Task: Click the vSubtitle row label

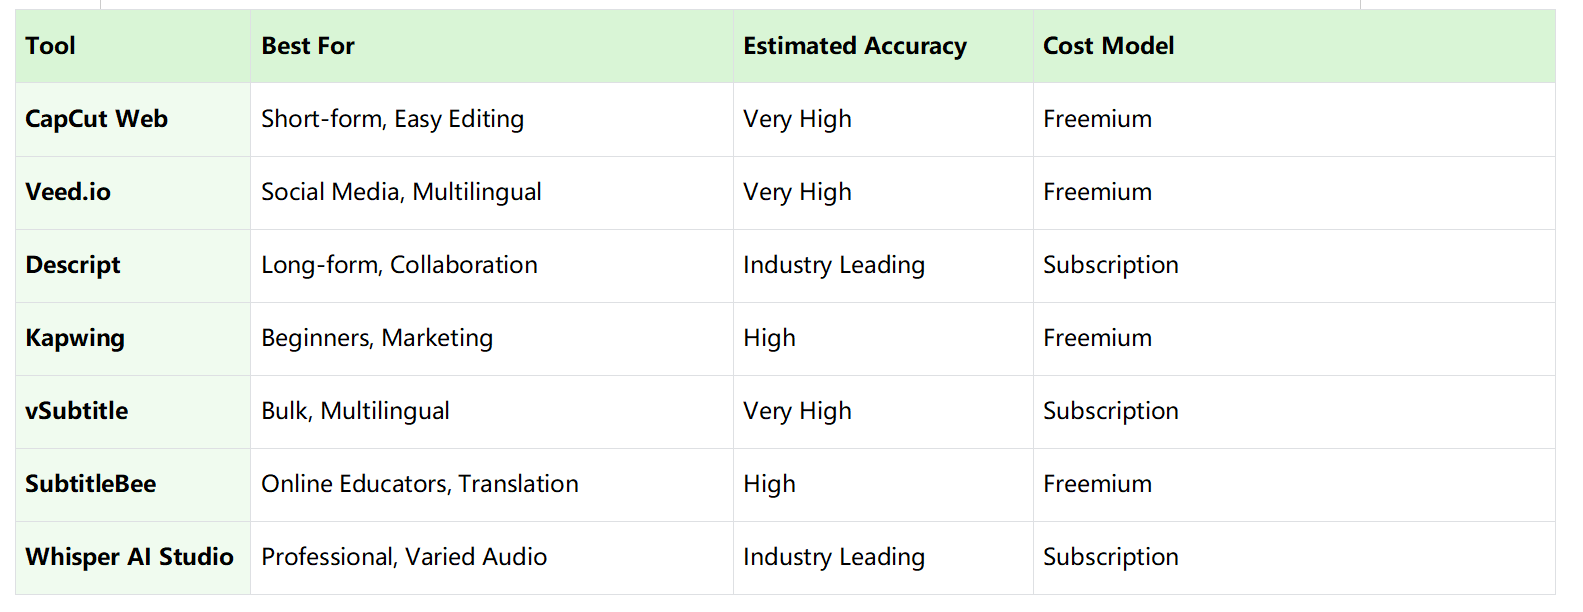Action: [77, 411]
